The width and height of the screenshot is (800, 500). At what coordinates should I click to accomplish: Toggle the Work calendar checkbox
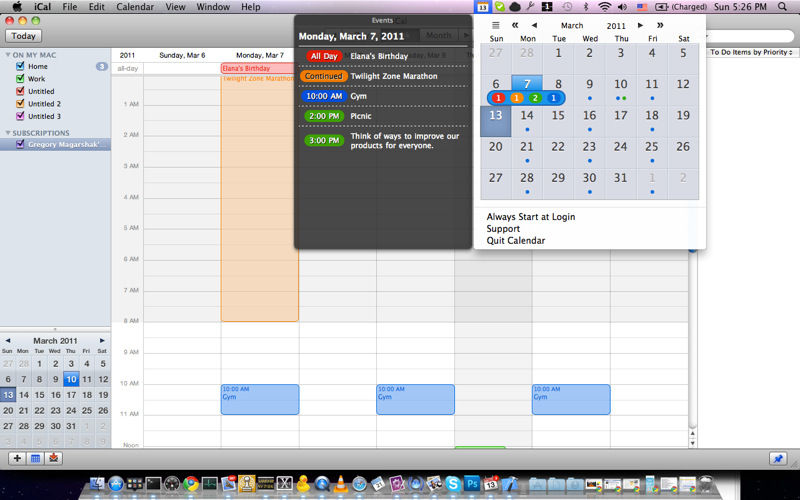click(x=20, y=79)
